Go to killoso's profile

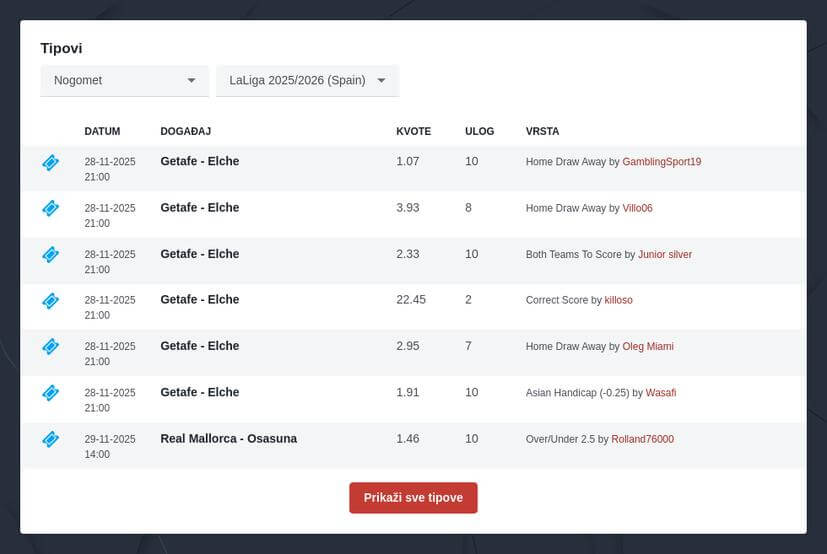coord(618,300)
